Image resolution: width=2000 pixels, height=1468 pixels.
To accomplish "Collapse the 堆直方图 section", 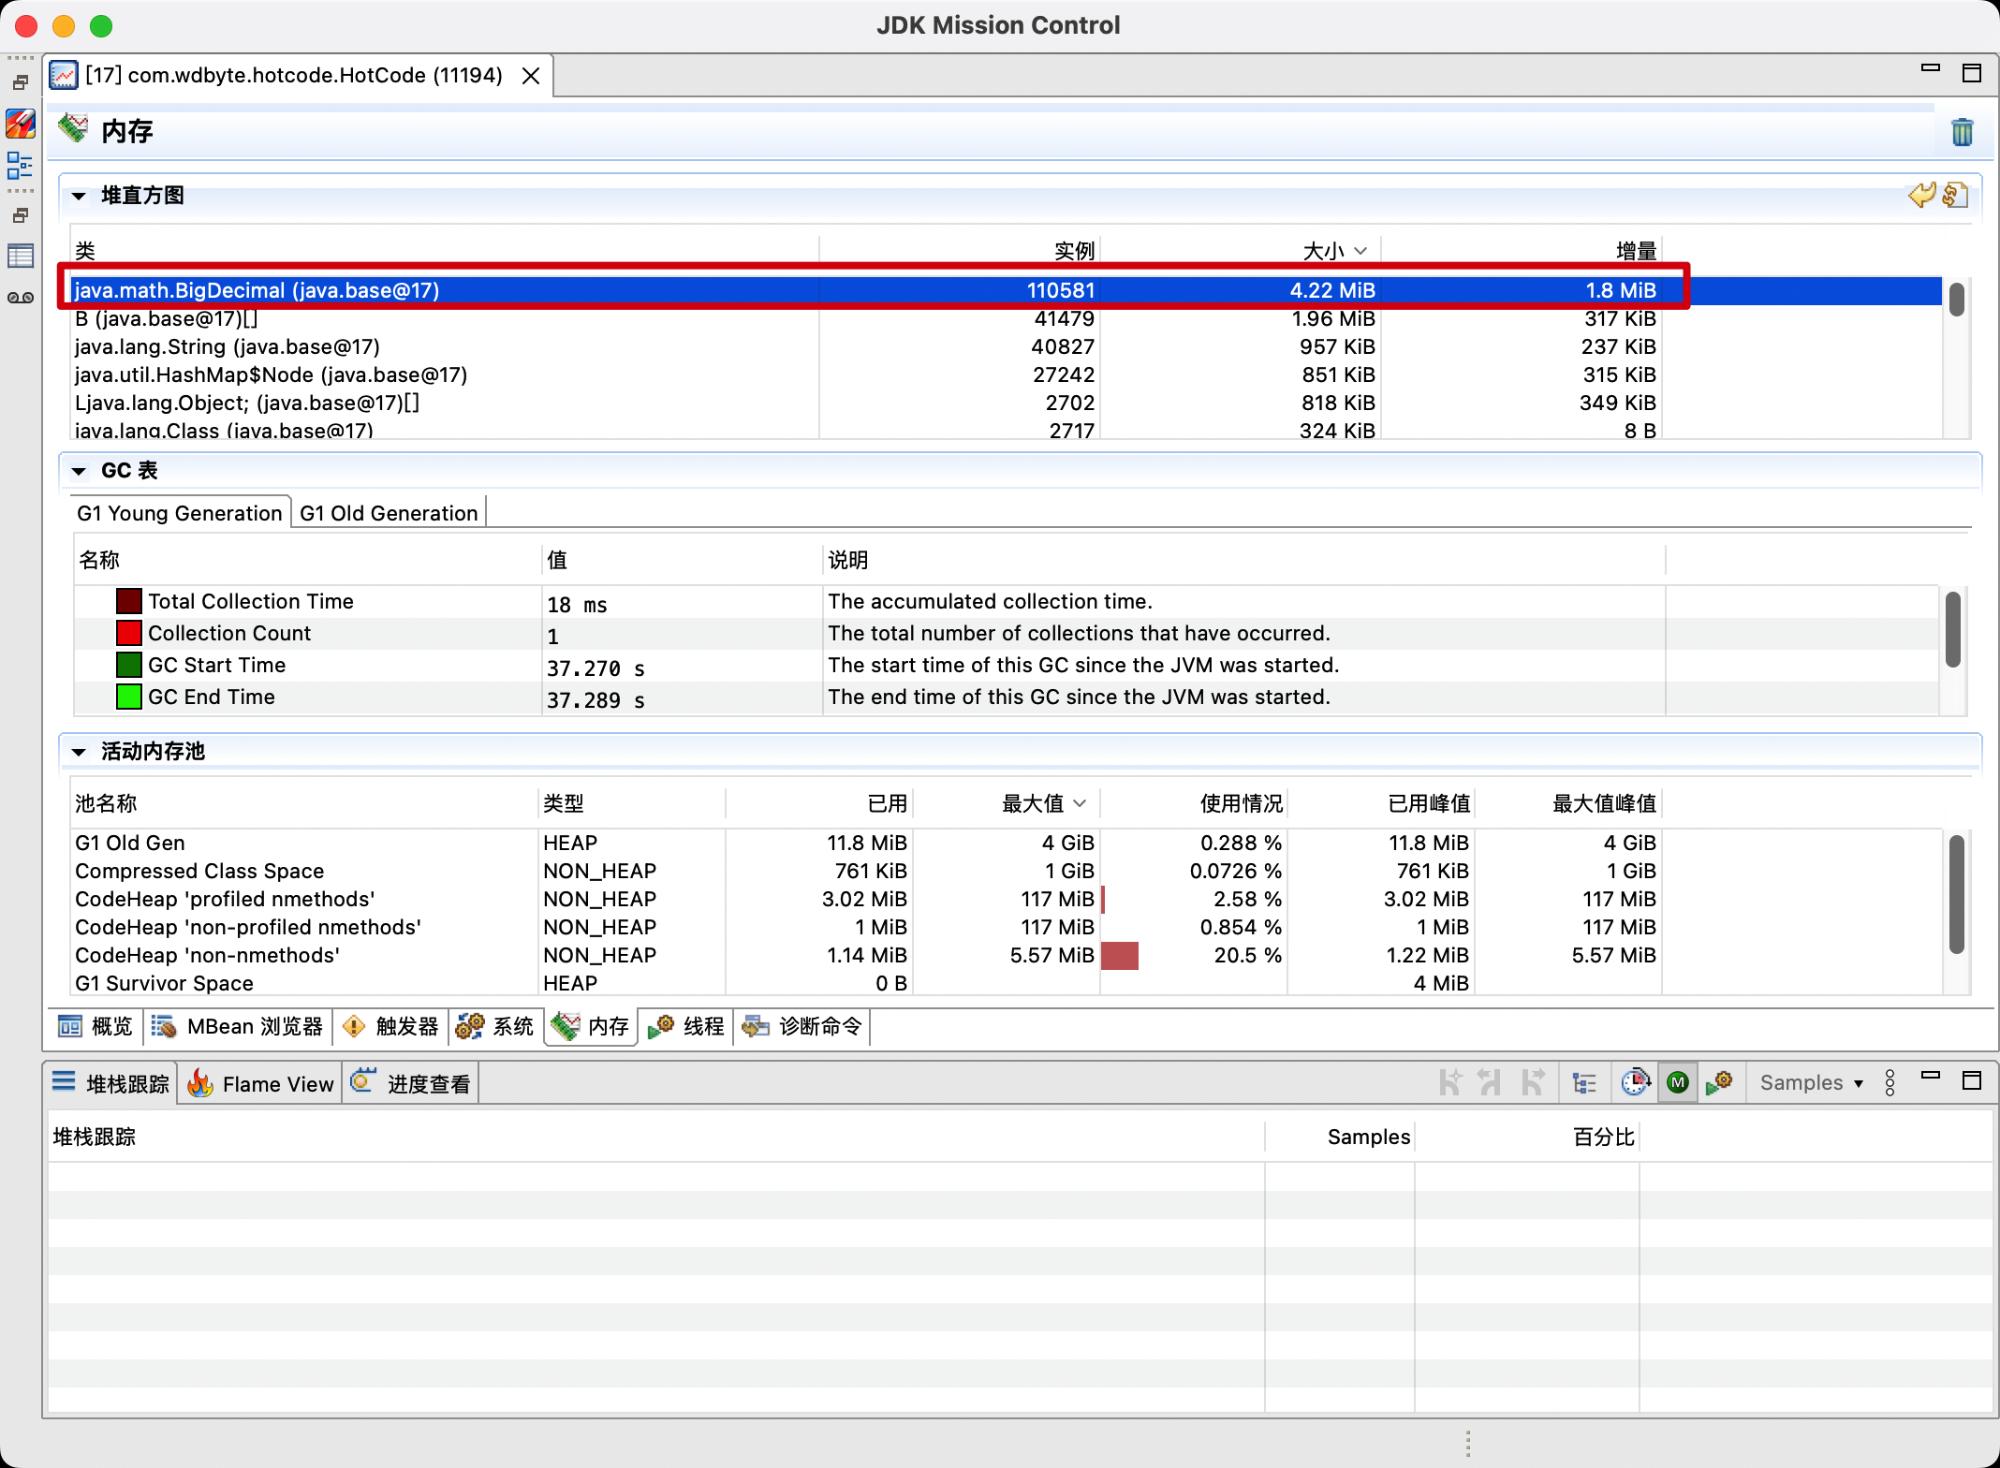I will (x=79, y=196).
